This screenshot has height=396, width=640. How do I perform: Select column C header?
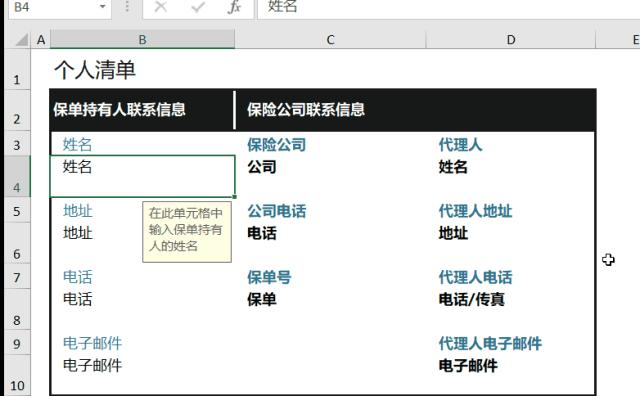[x=330, y=40]
